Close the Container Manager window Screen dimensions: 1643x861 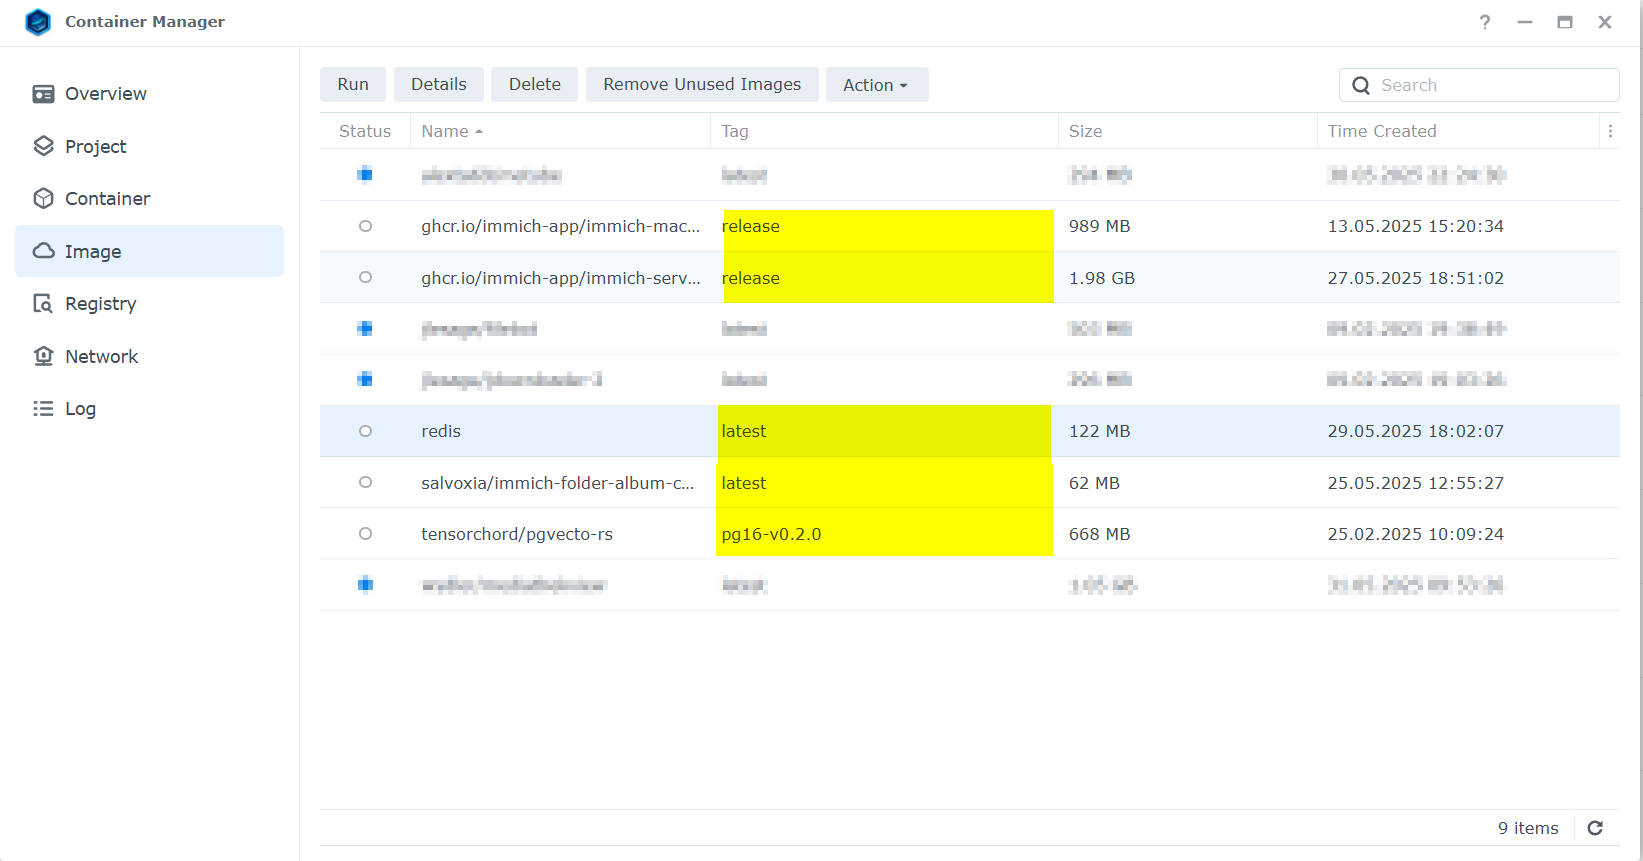[x=1605, y=22]
